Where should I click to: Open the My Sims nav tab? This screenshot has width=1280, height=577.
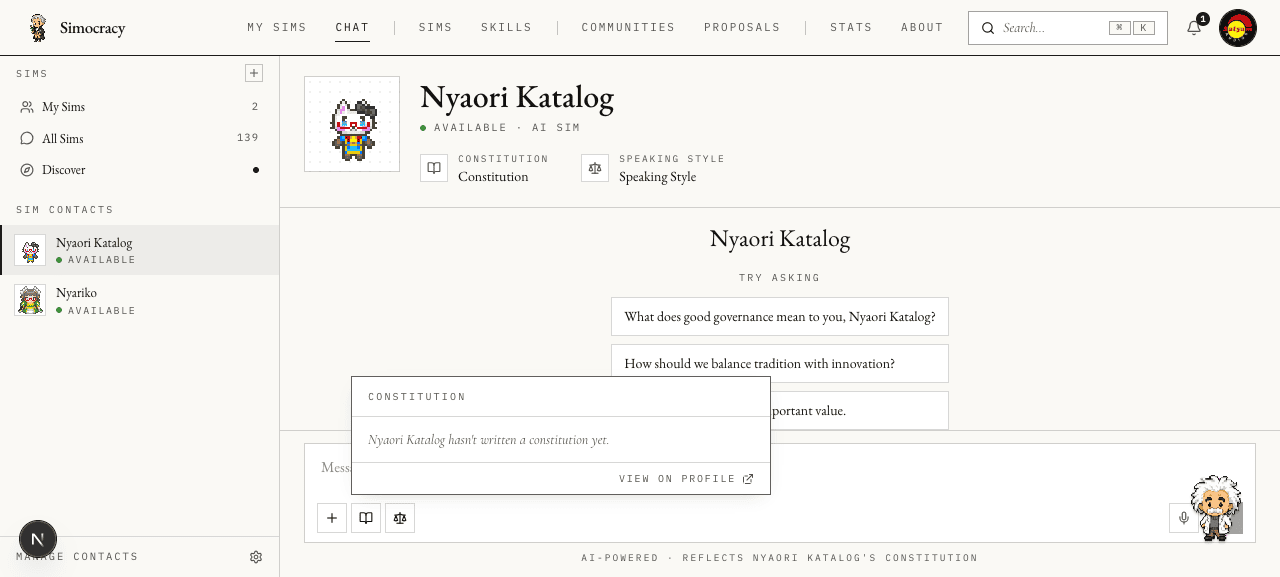tap(277, 28)
